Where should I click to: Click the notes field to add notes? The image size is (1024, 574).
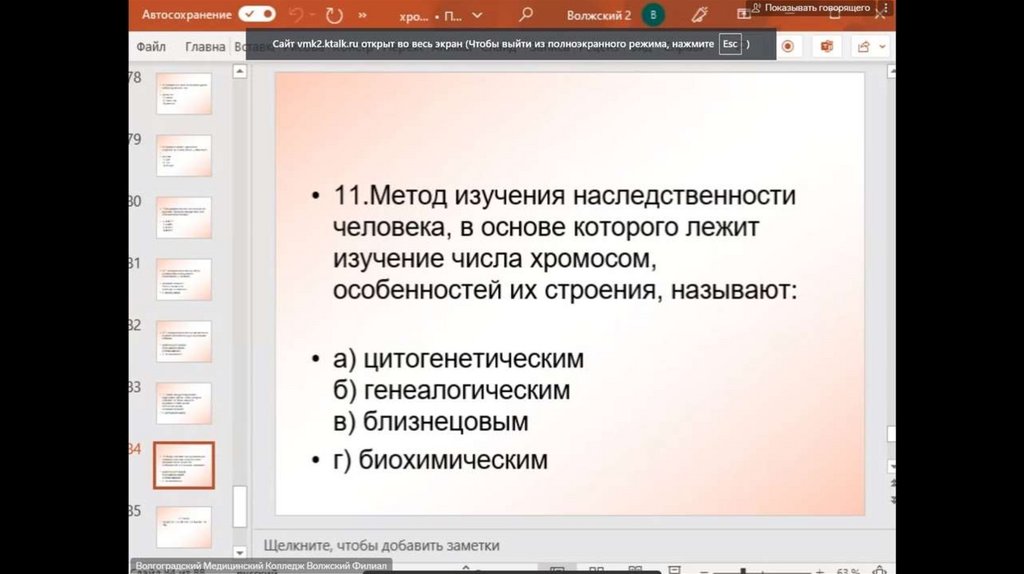381,545
